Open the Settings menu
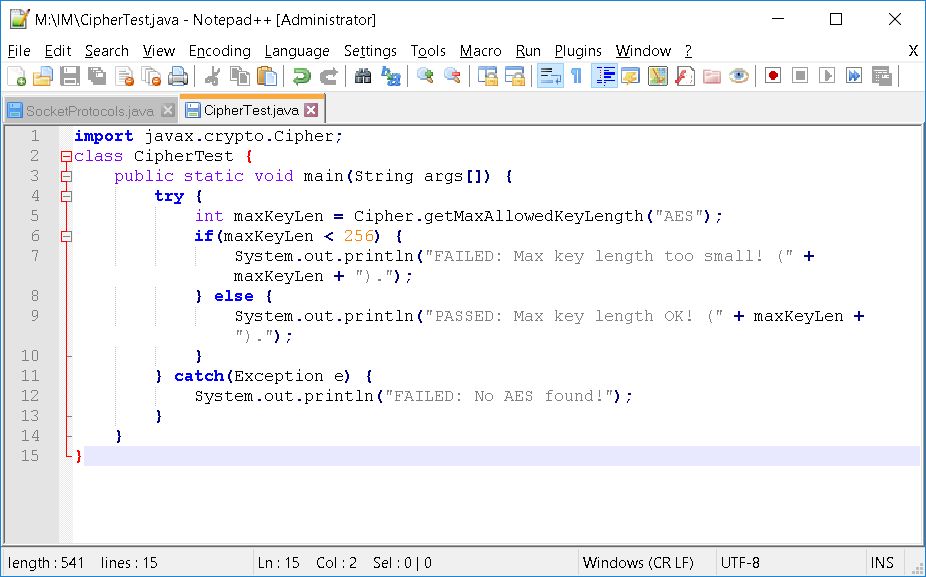This screenshot has height=577, width=926. pyautogui.click(x=370, y=51)
